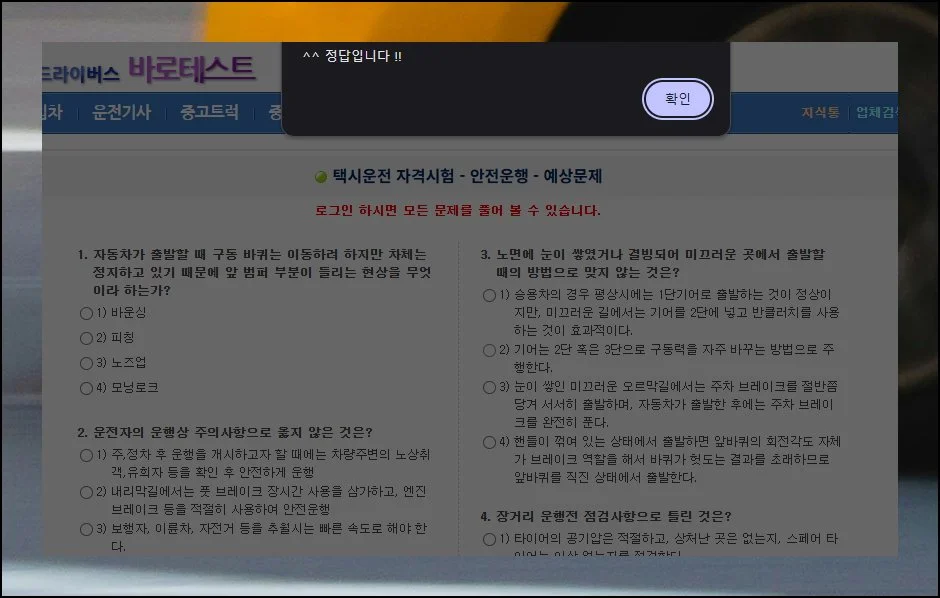
Task: Open the 운전기사 menu item
Action: [121, 112]
